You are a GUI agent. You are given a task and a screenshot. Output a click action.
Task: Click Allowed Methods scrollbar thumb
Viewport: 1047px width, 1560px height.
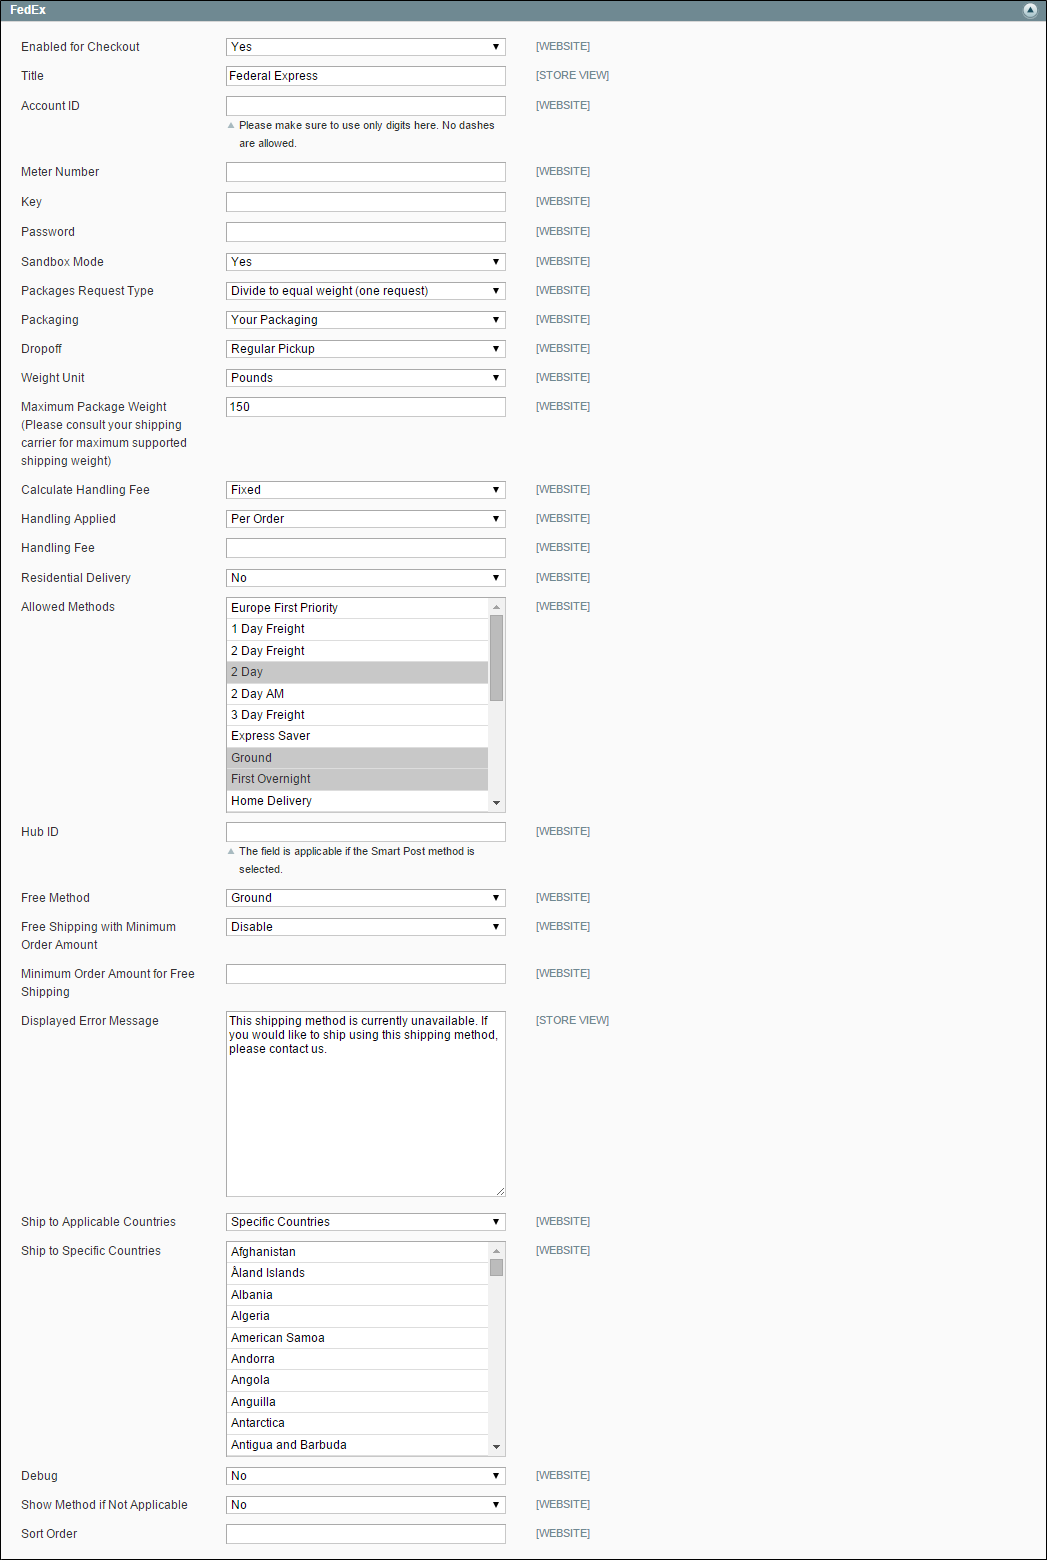pyautogui.click(x=496, y=658)
